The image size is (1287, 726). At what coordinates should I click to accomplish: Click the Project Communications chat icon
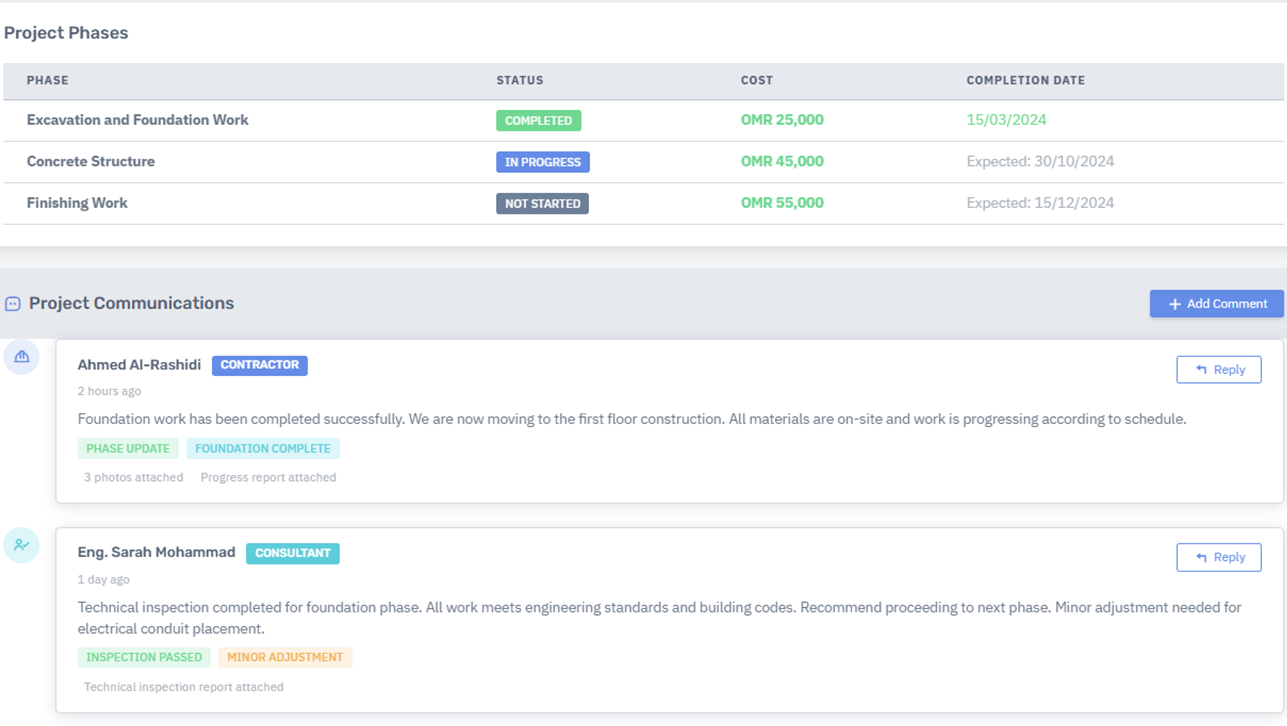tap(13, 304)
